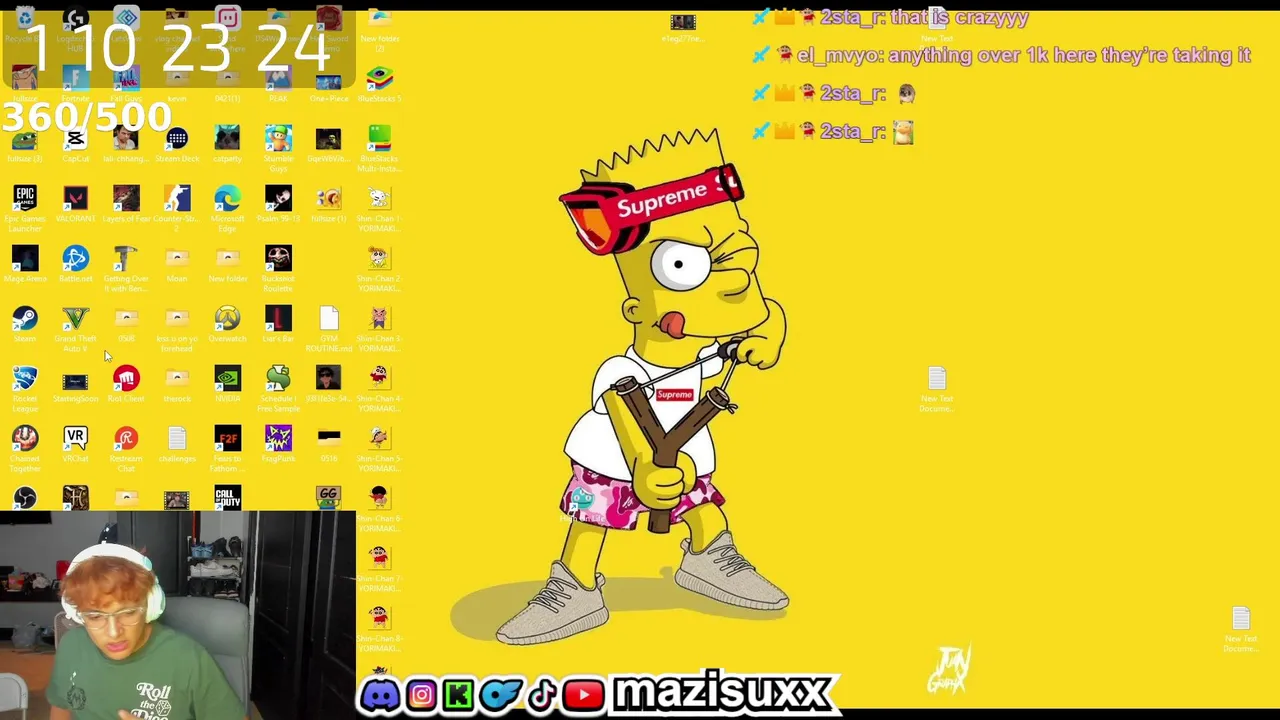Launch the OBS Studio shortcut

[25, 498]
